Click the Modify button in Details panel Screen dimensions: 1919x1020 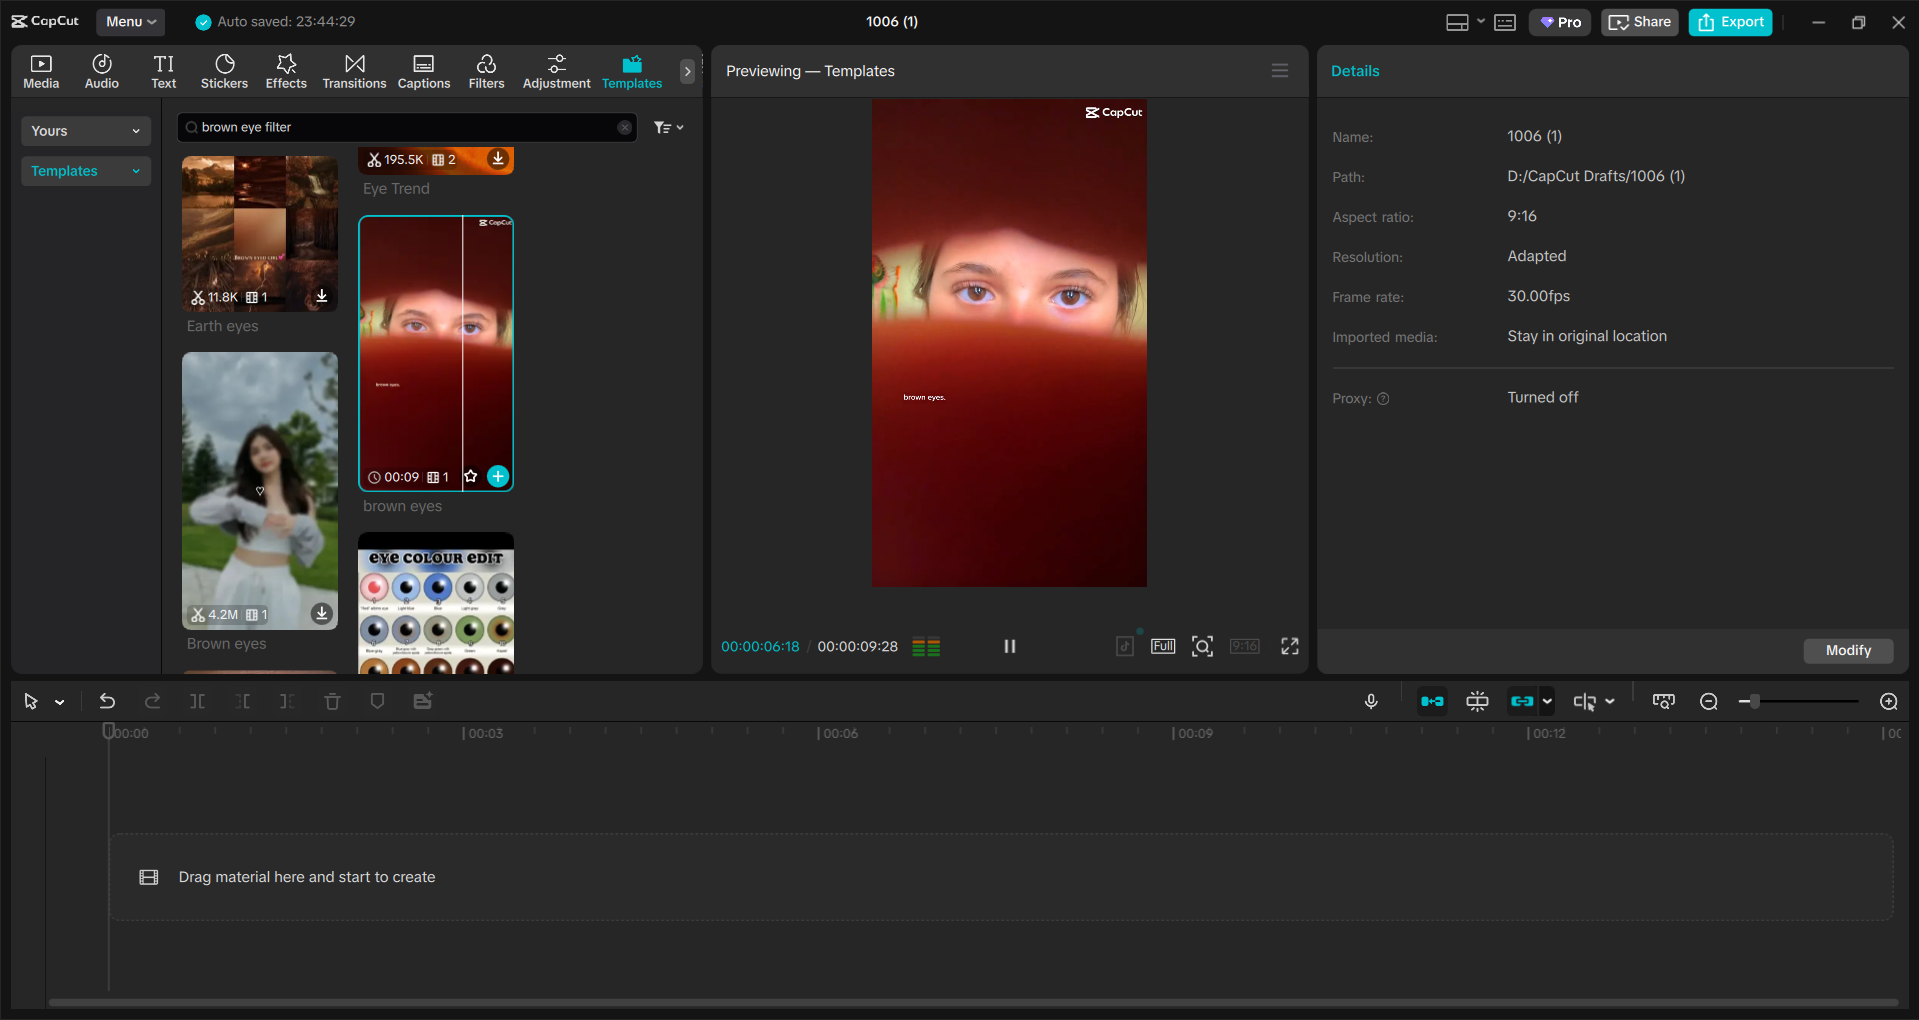tap(1848, 651)
